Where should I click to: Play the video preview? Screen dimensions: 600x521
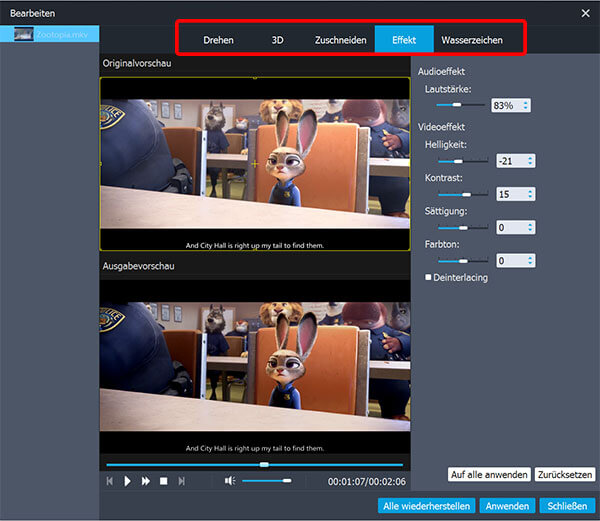127,481
